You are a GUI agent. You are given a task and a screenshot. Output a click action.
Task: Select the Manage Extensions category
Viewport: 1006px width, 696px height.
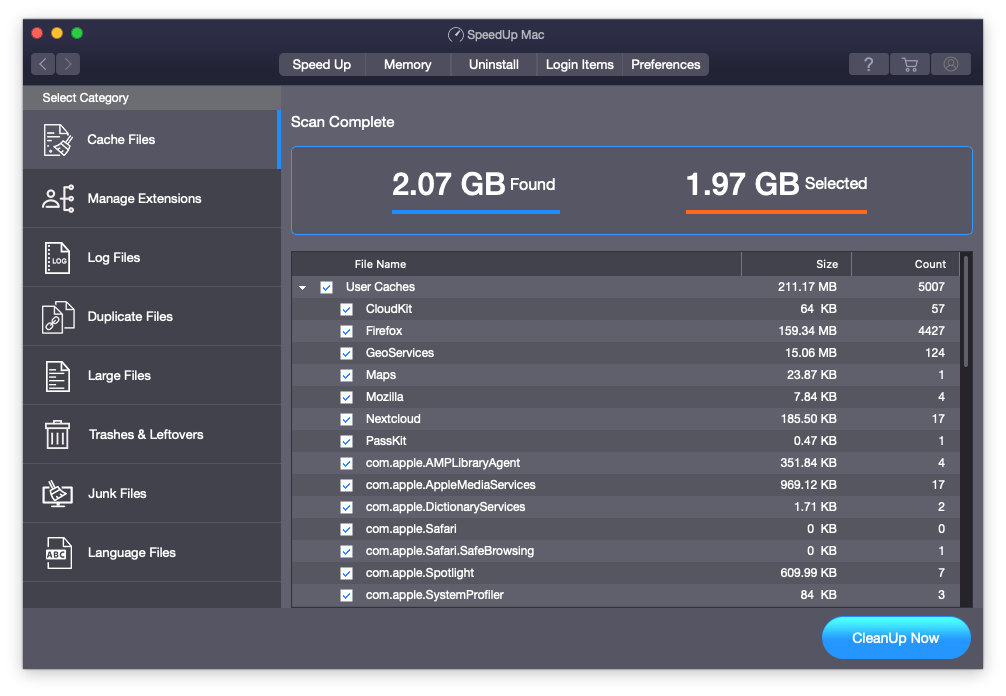click(x=151, y=198)
